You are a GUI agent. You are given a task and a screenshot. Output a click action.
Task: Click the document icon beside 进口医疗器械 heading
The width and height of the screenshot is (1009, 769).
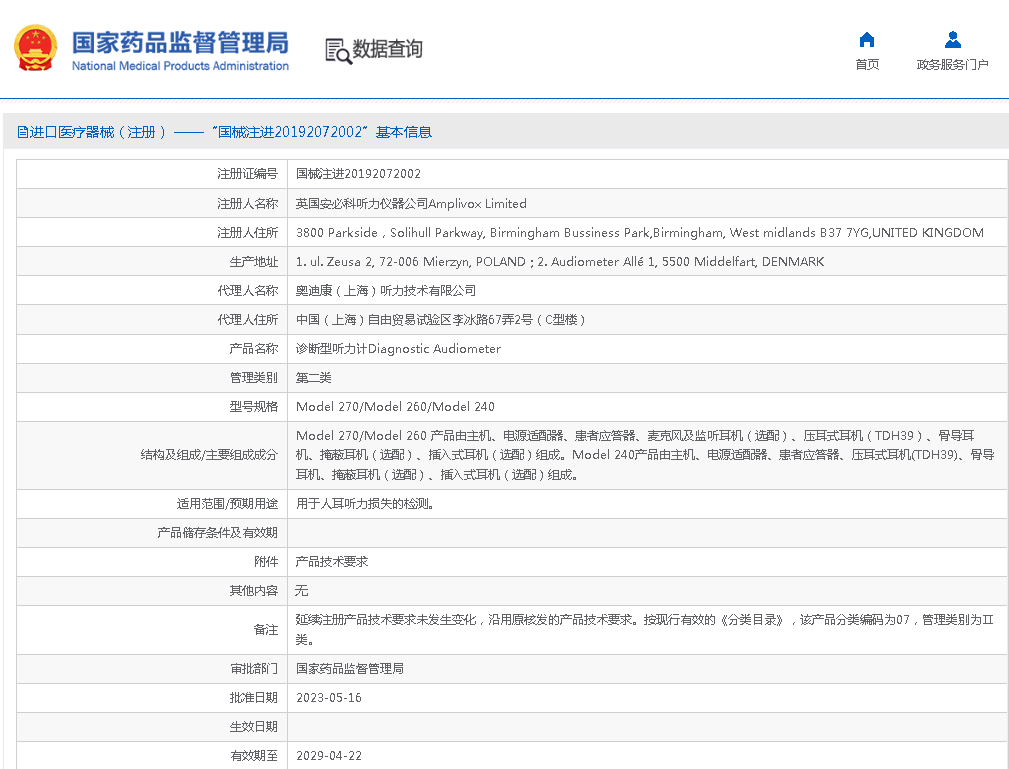(x=22, y=132)
